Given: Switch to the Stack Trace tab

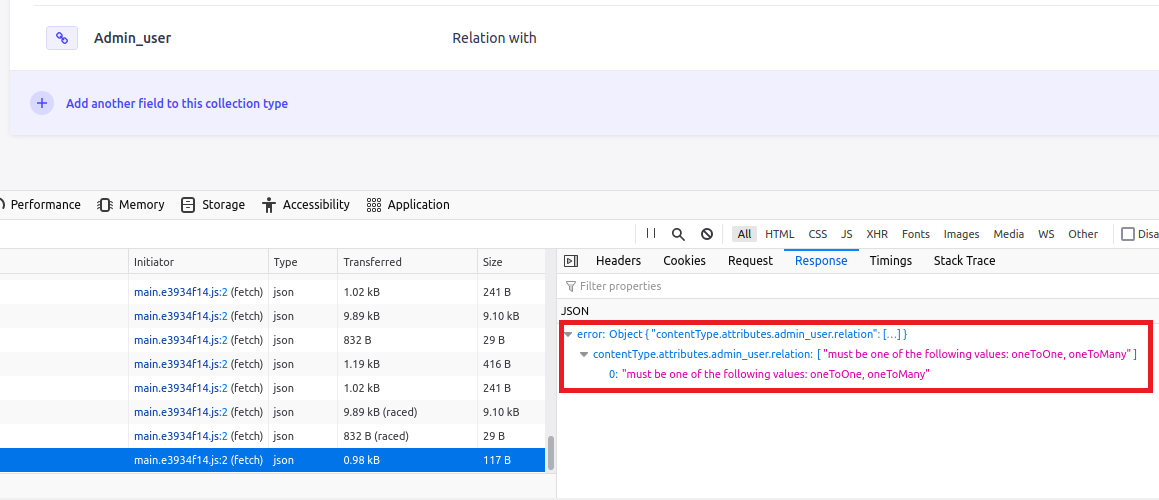Looking at the screenshot, I should [965, 260].
